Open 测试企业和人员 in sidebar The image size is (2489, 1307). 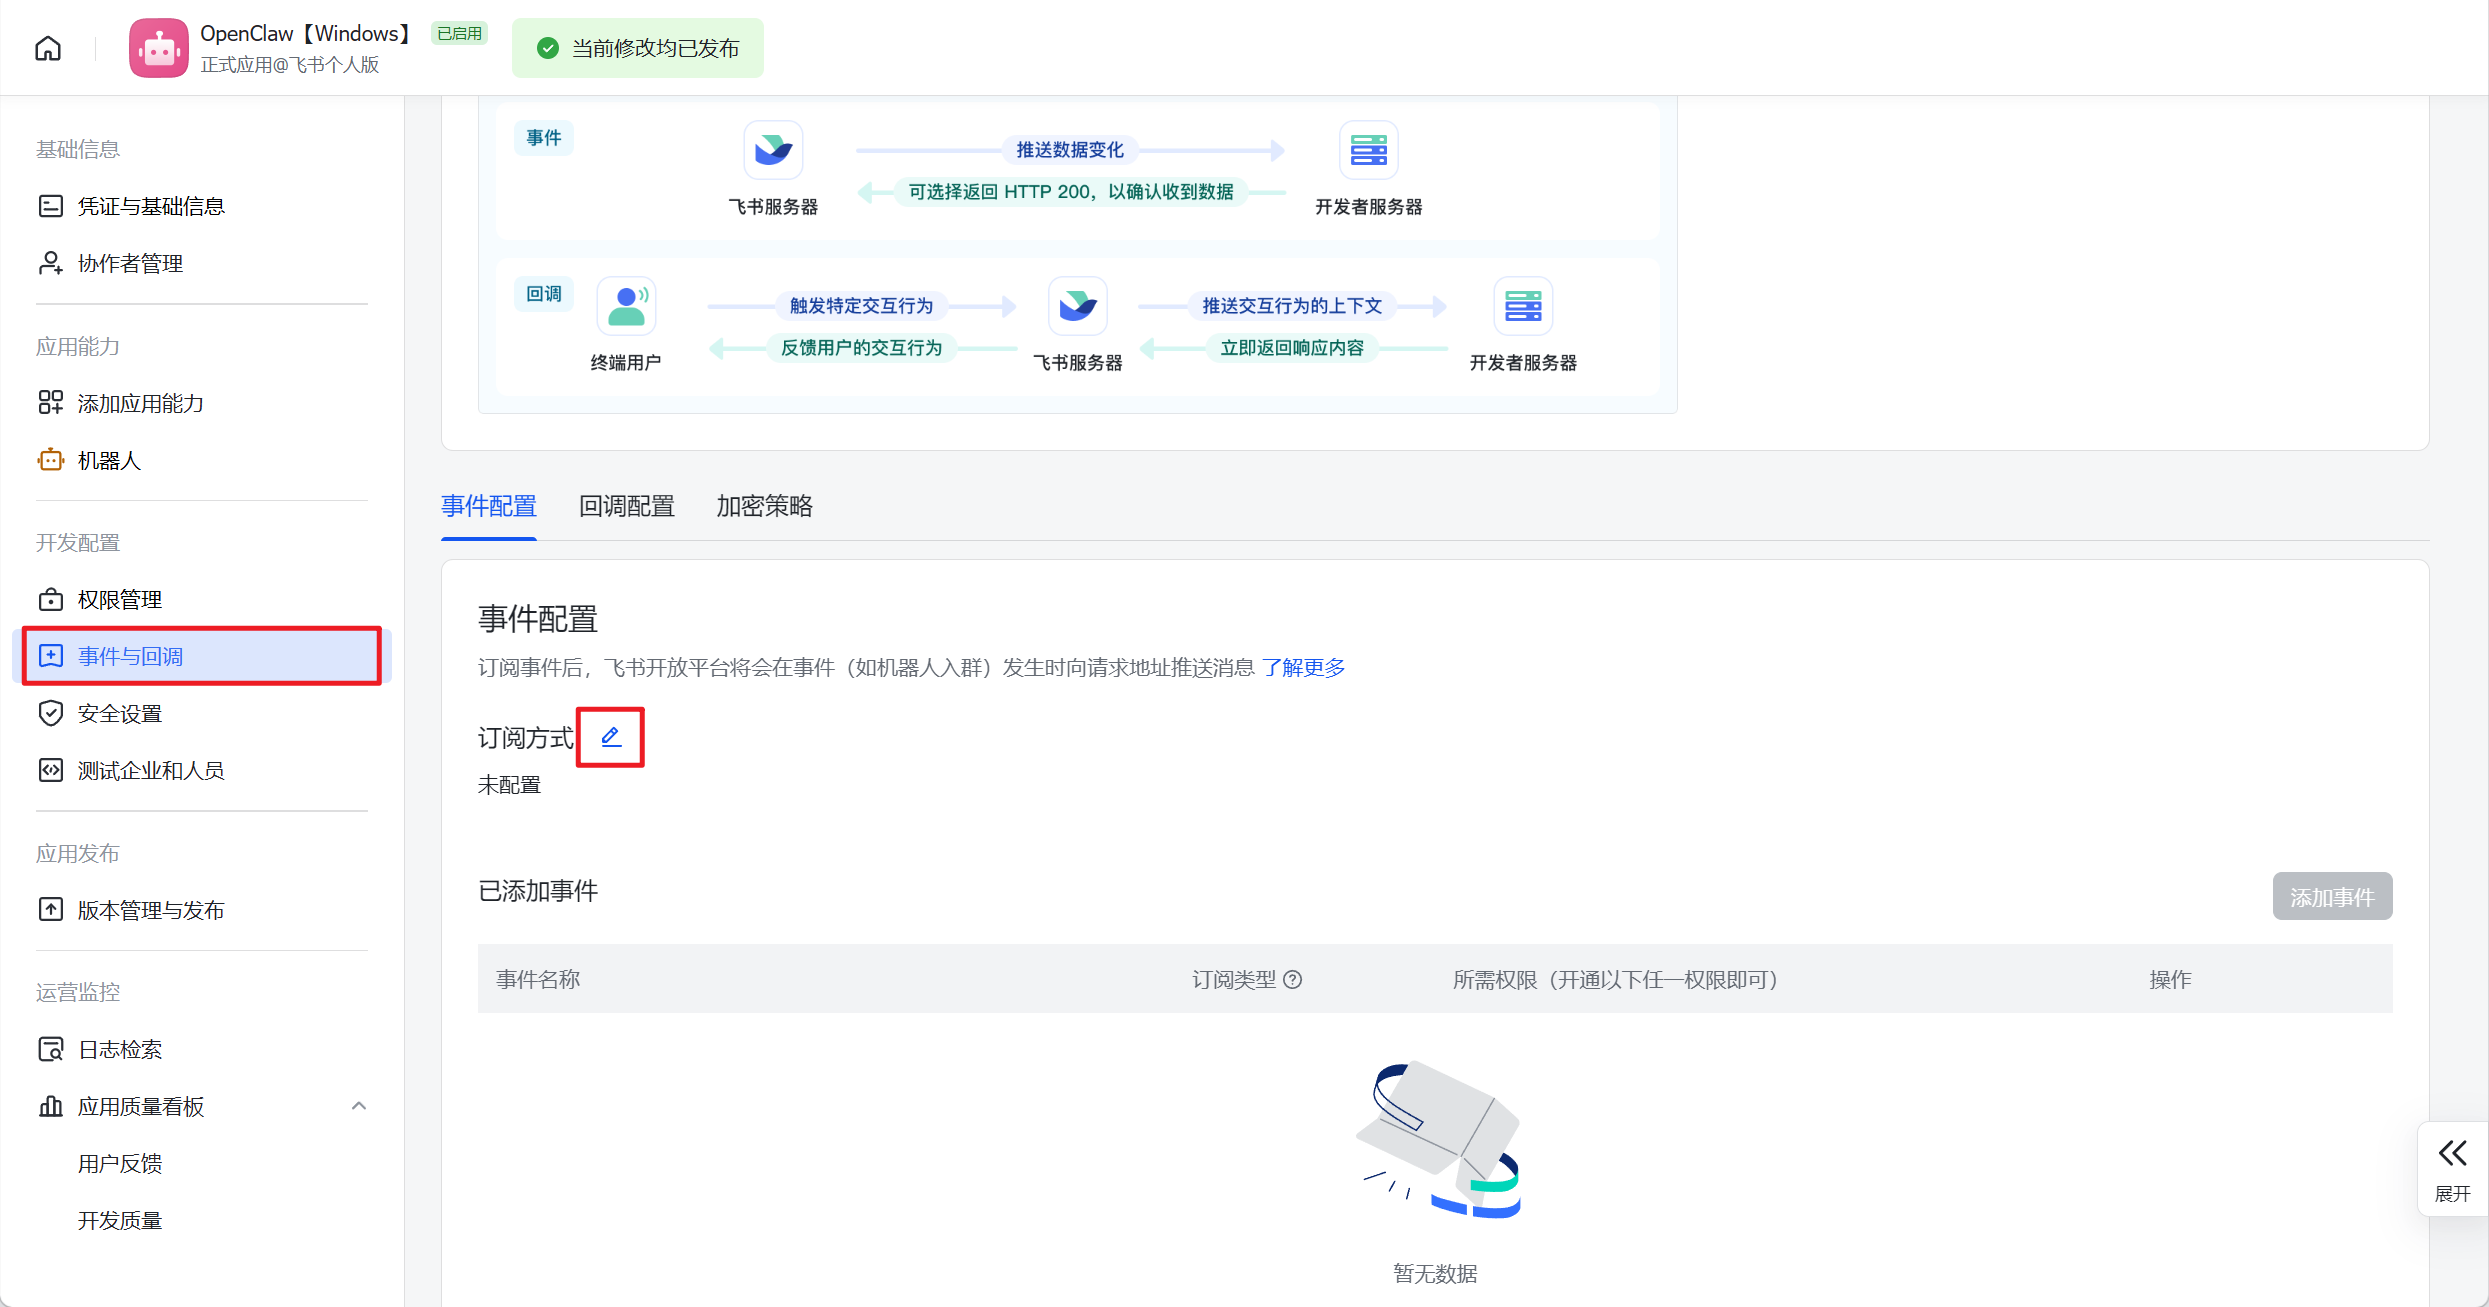[151, 770]
